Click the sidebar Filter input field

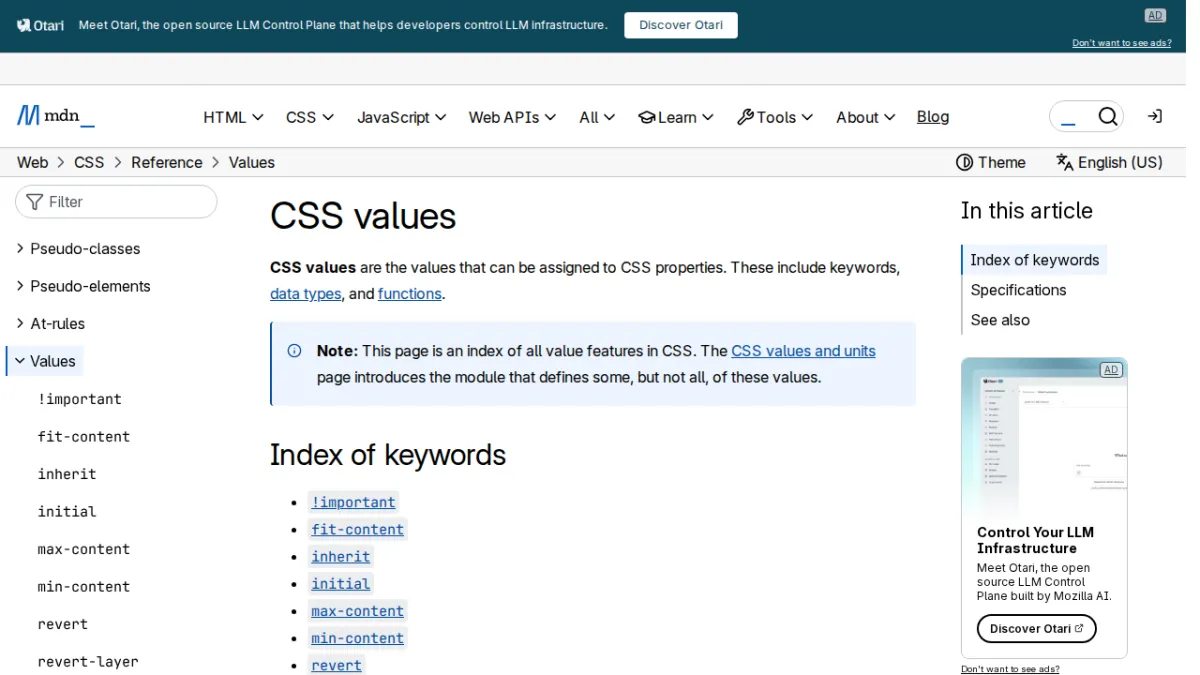pyautogui.click(x=116, y=201)
